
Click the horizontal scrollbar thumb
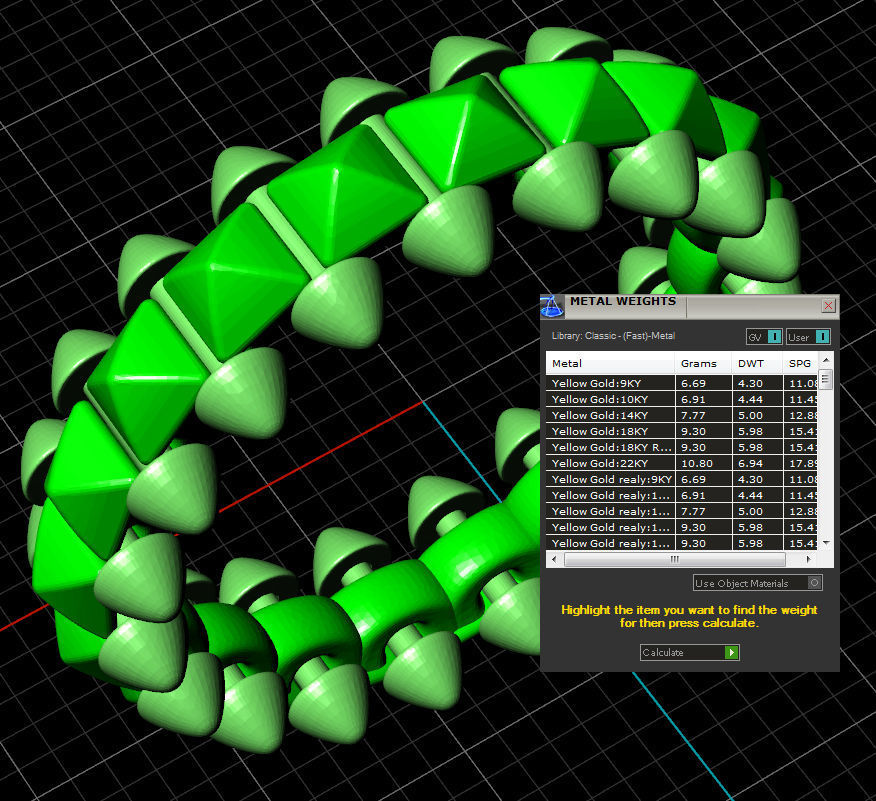675,559
